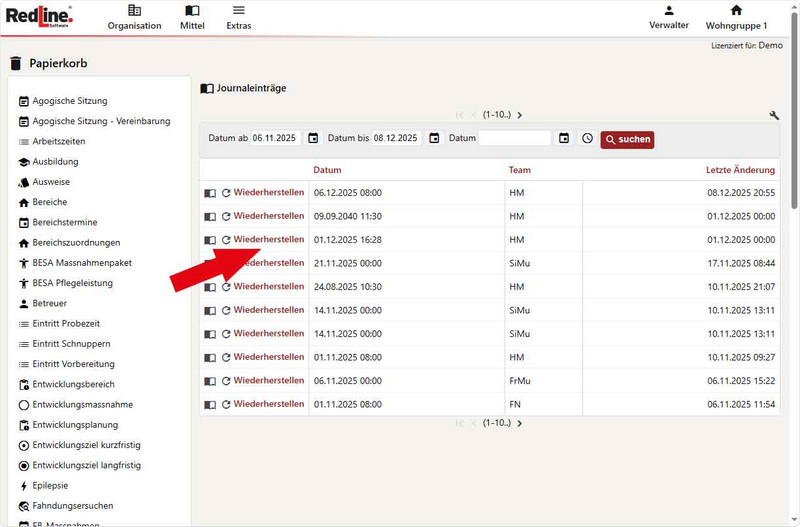Open the Verwalter user profile icon
This screenshot has width=800, height=527.
click(x=669, y=11)
